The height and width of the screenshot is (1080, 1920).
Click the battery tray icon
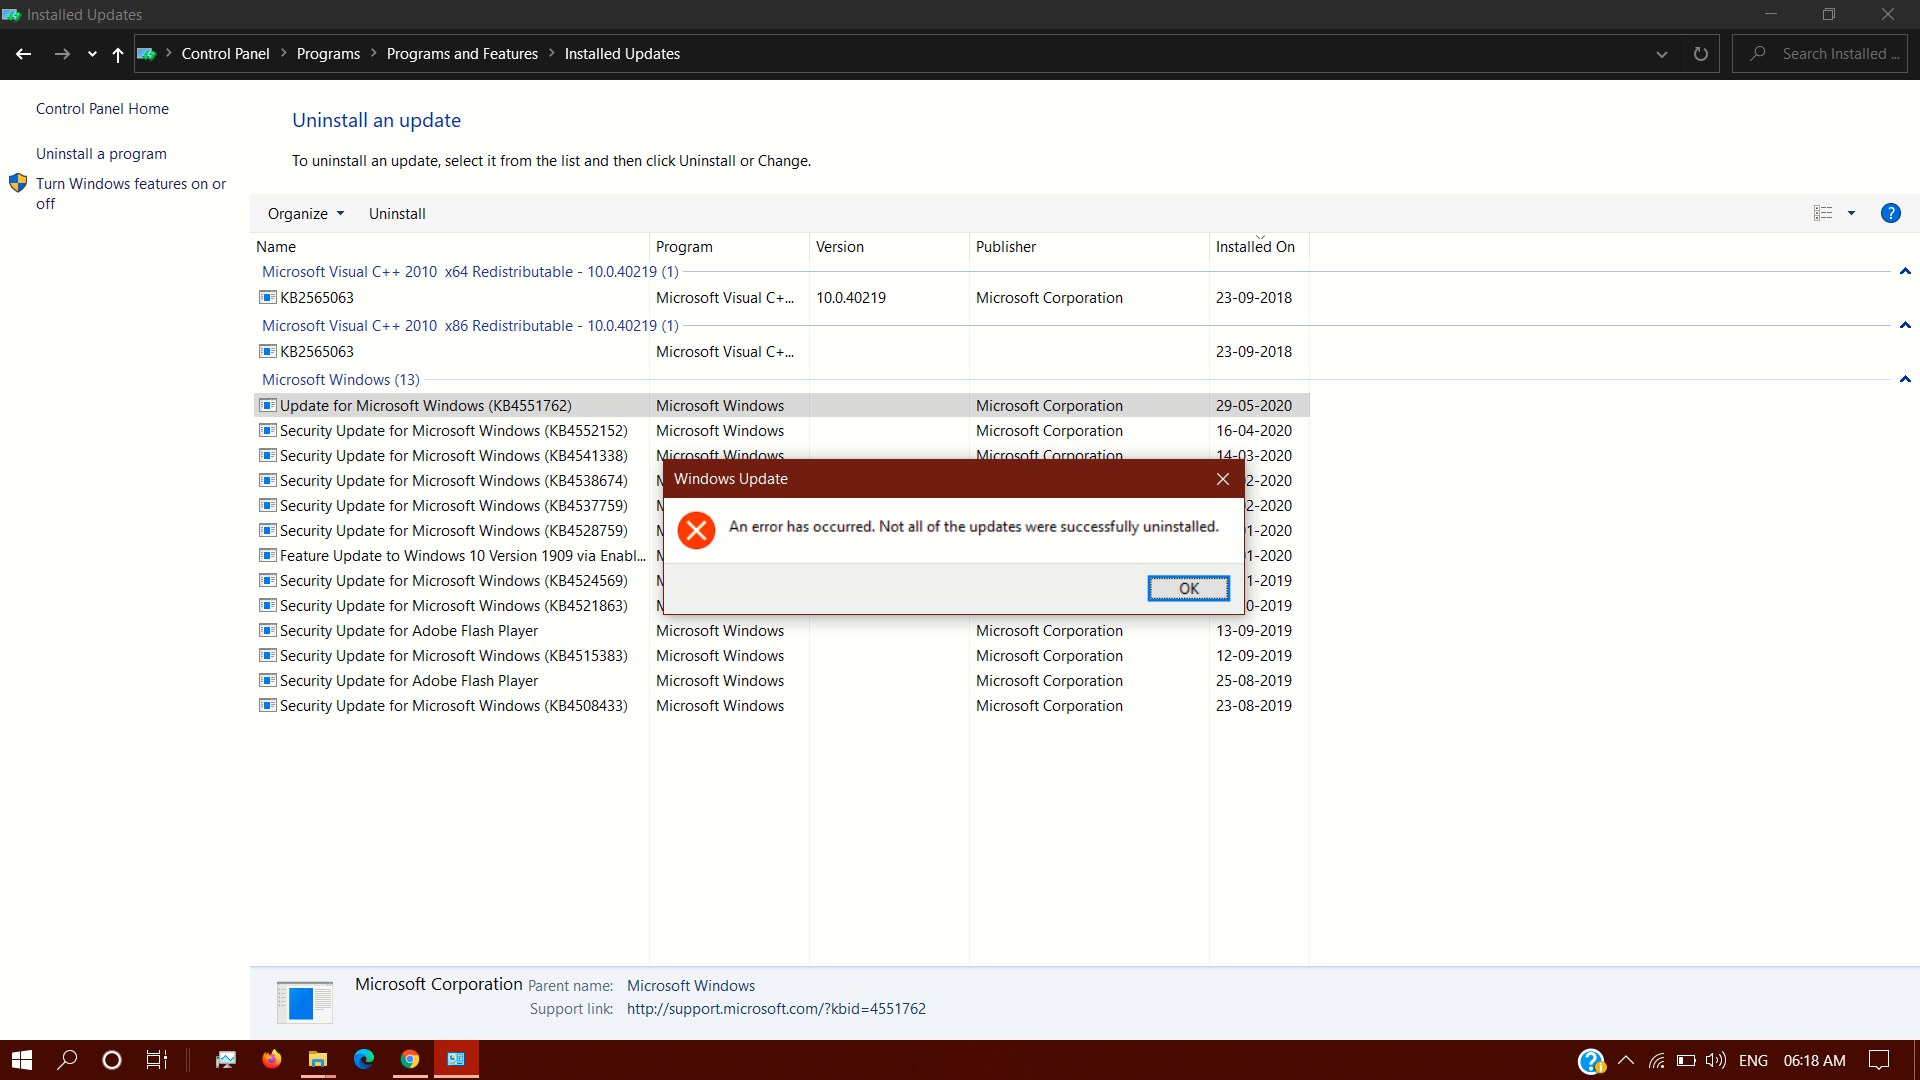click(x=1686, y=1061)
